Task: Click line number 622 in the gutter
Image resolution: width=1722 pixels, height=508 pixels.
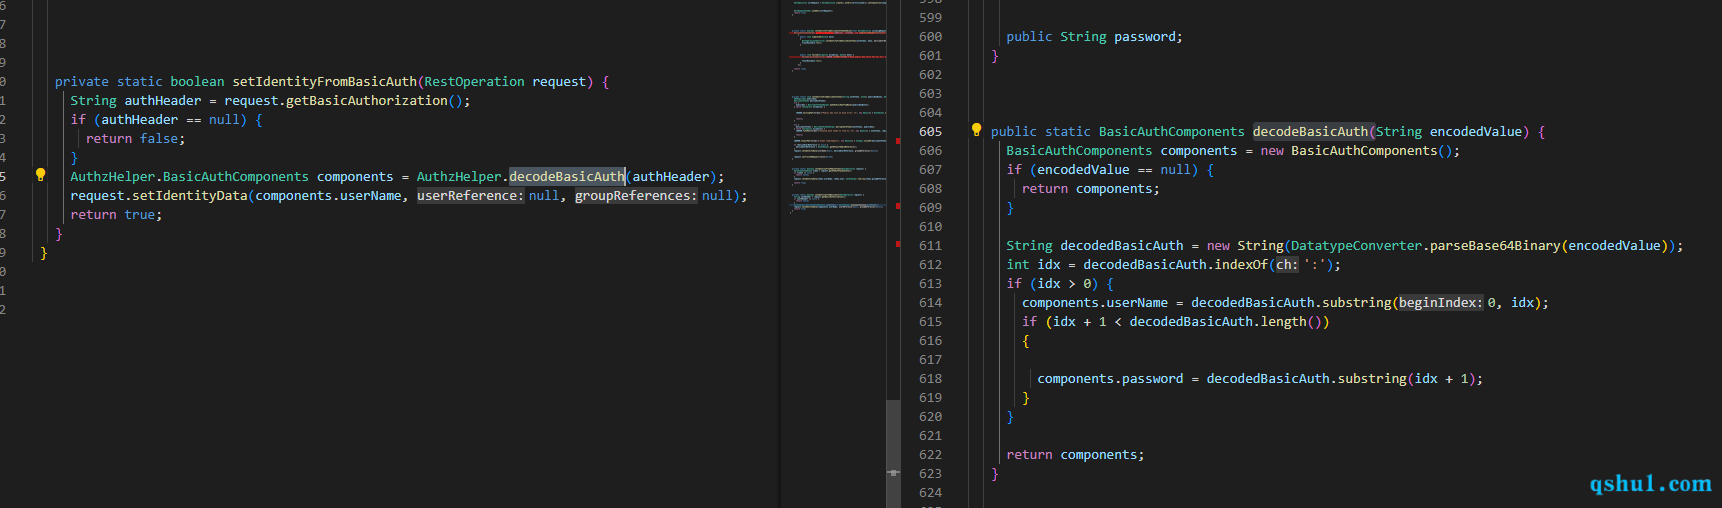Action: [x=930, y=455]
